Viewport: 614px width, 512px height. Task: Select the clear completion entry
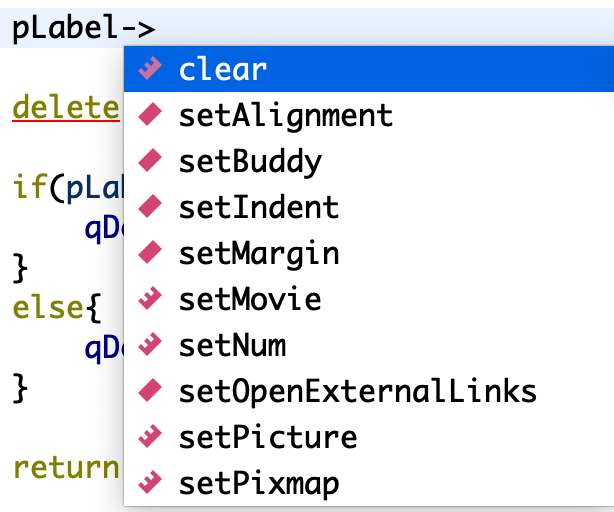(x=369, y=69)
